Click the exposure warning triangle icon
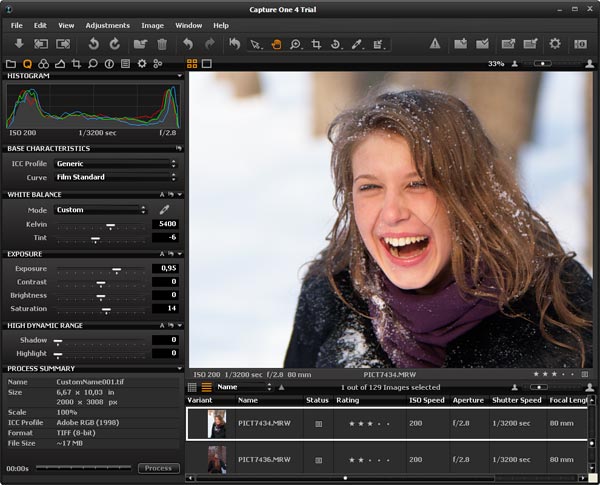 point(435,44)
